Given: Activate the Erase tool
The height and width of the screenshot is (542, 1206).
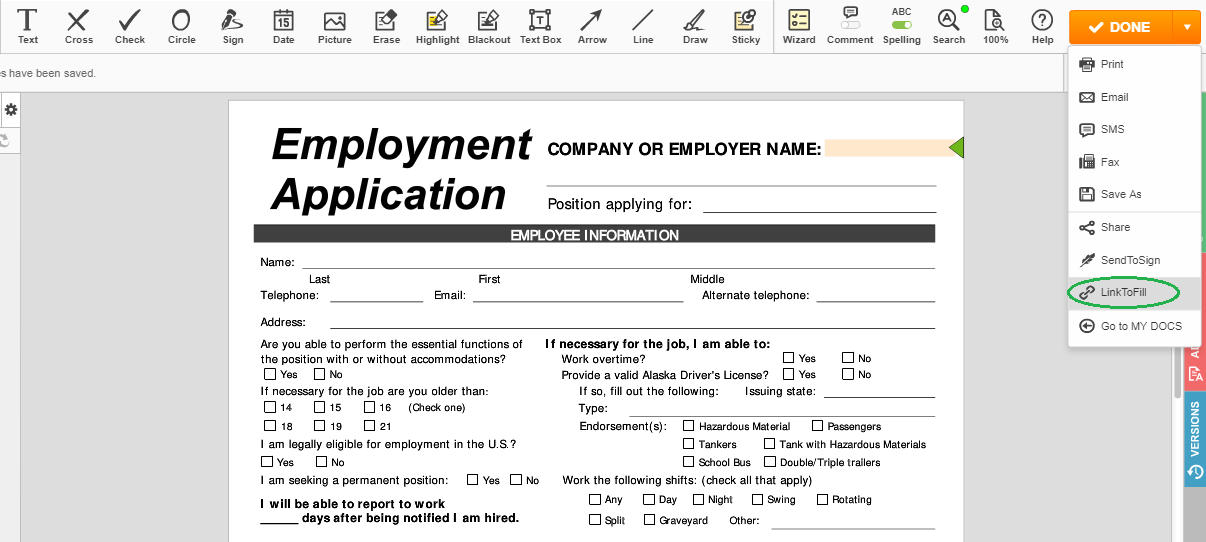Looking at the screenshot, I should 386,27.
